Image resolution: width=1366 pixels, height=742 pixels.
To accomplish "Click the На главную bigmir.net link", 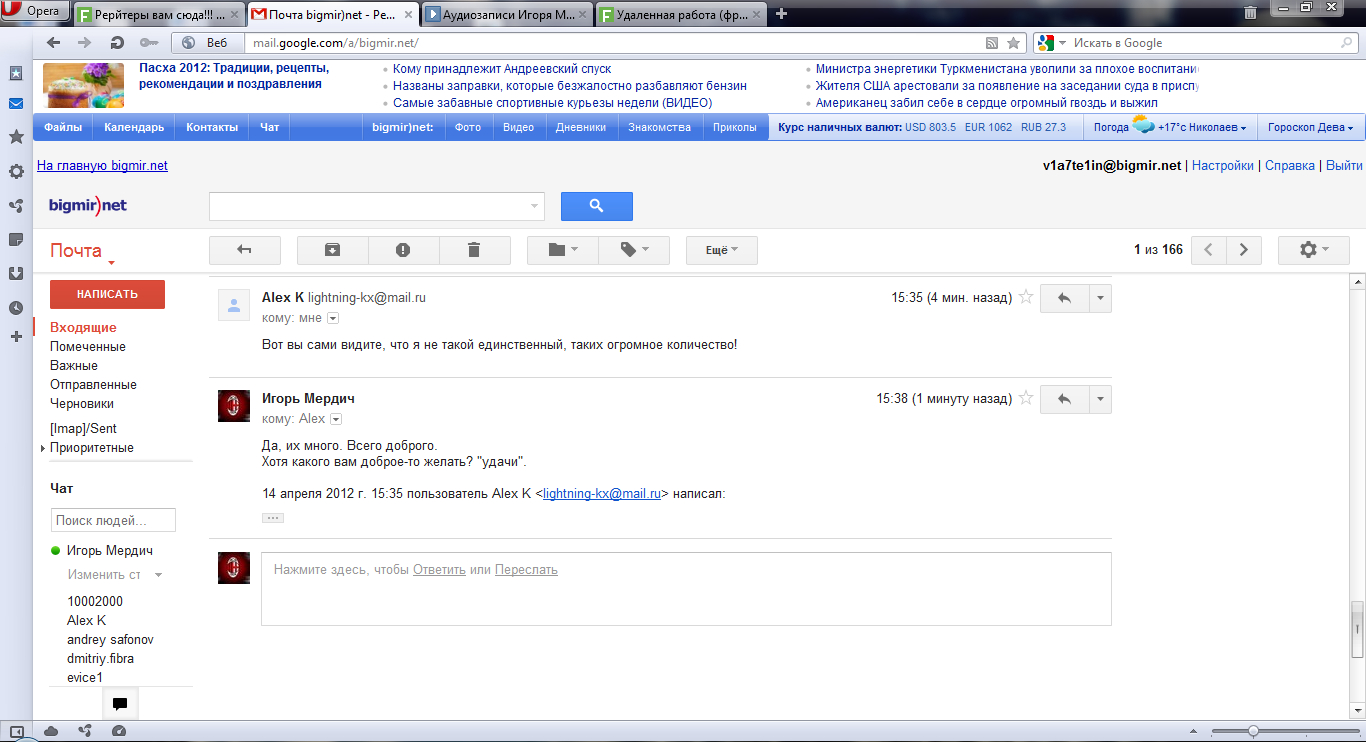I will click(102, 166).
